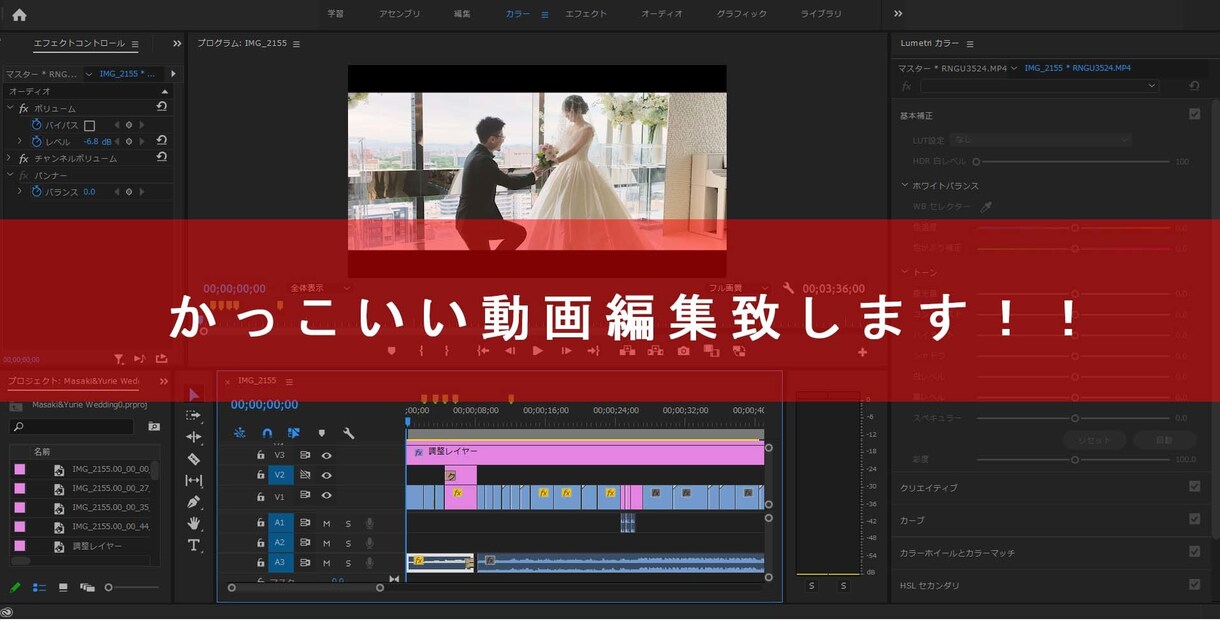Adjust the HDR 白レベル slider

click(1073, 161)
